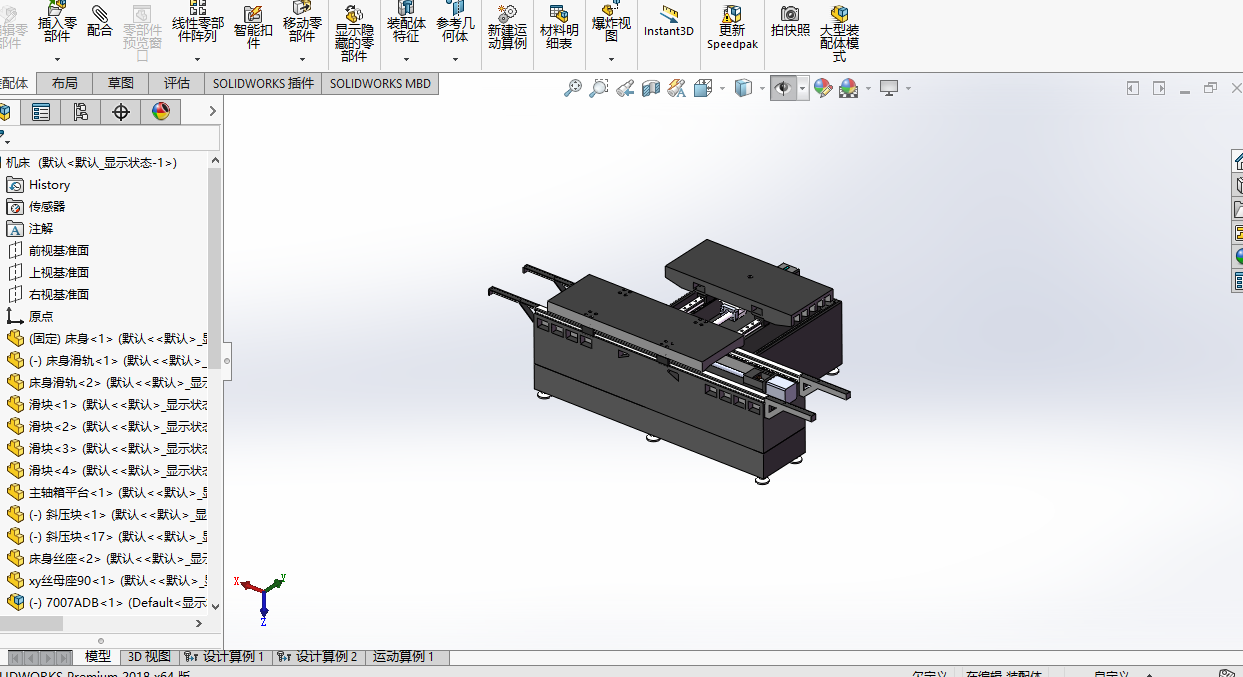Select 前视基准面 (Front Plane)
Image resolution: width=1243 pixels, height=677 pixels.
(58, 251)
